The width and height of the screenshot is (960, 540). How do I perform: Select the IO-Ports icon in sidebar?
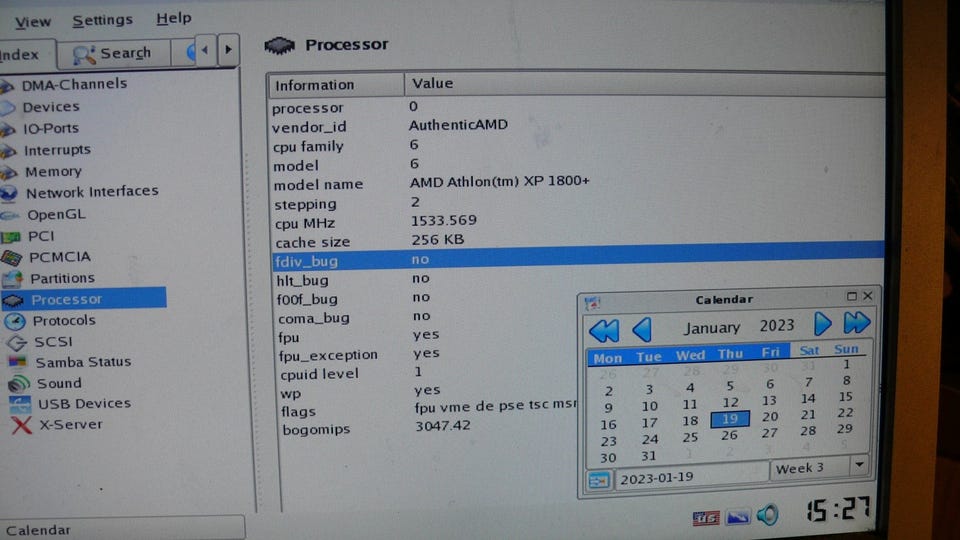click(x=7, y=130)
